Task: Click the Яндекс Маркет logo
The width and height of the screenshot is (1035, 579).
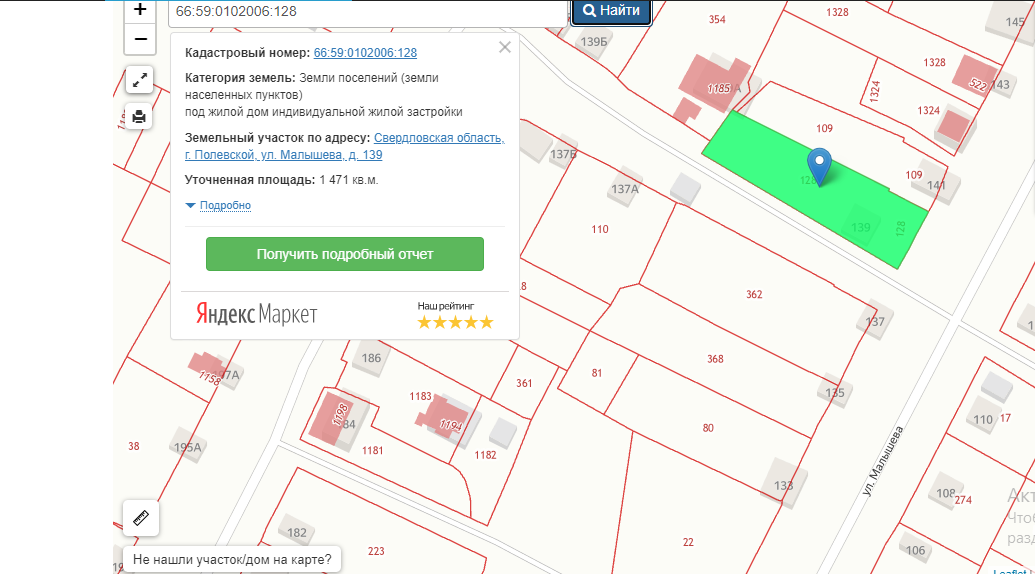Action: click(256, 314)
